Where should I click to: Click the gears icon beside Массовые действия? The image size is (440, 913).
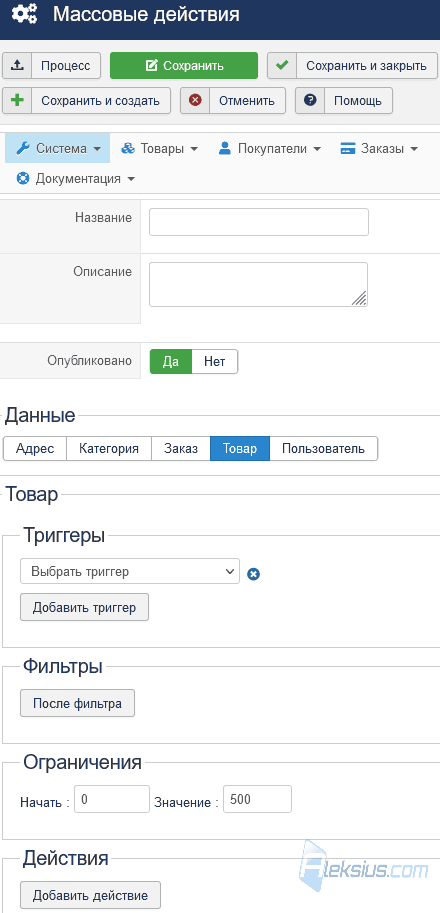tap(24, 14)
